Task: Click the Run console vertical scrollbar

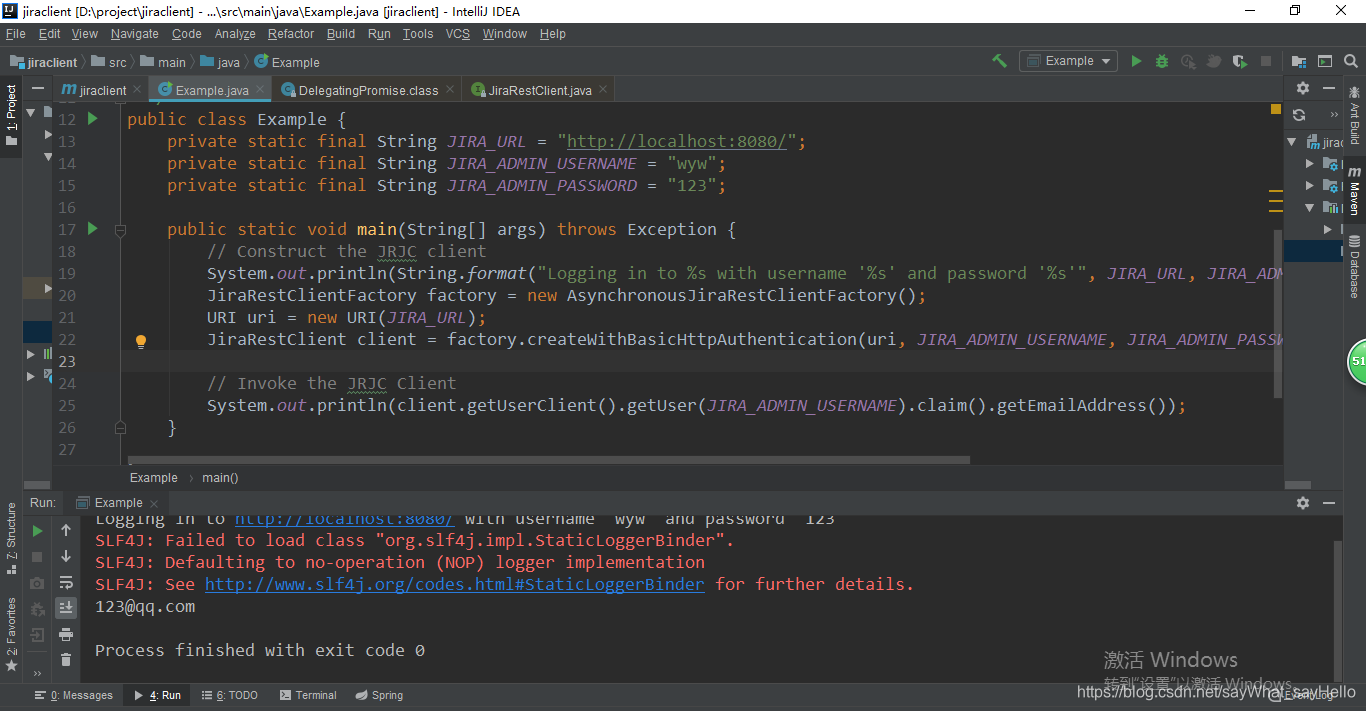Action: coord(1338,610)
